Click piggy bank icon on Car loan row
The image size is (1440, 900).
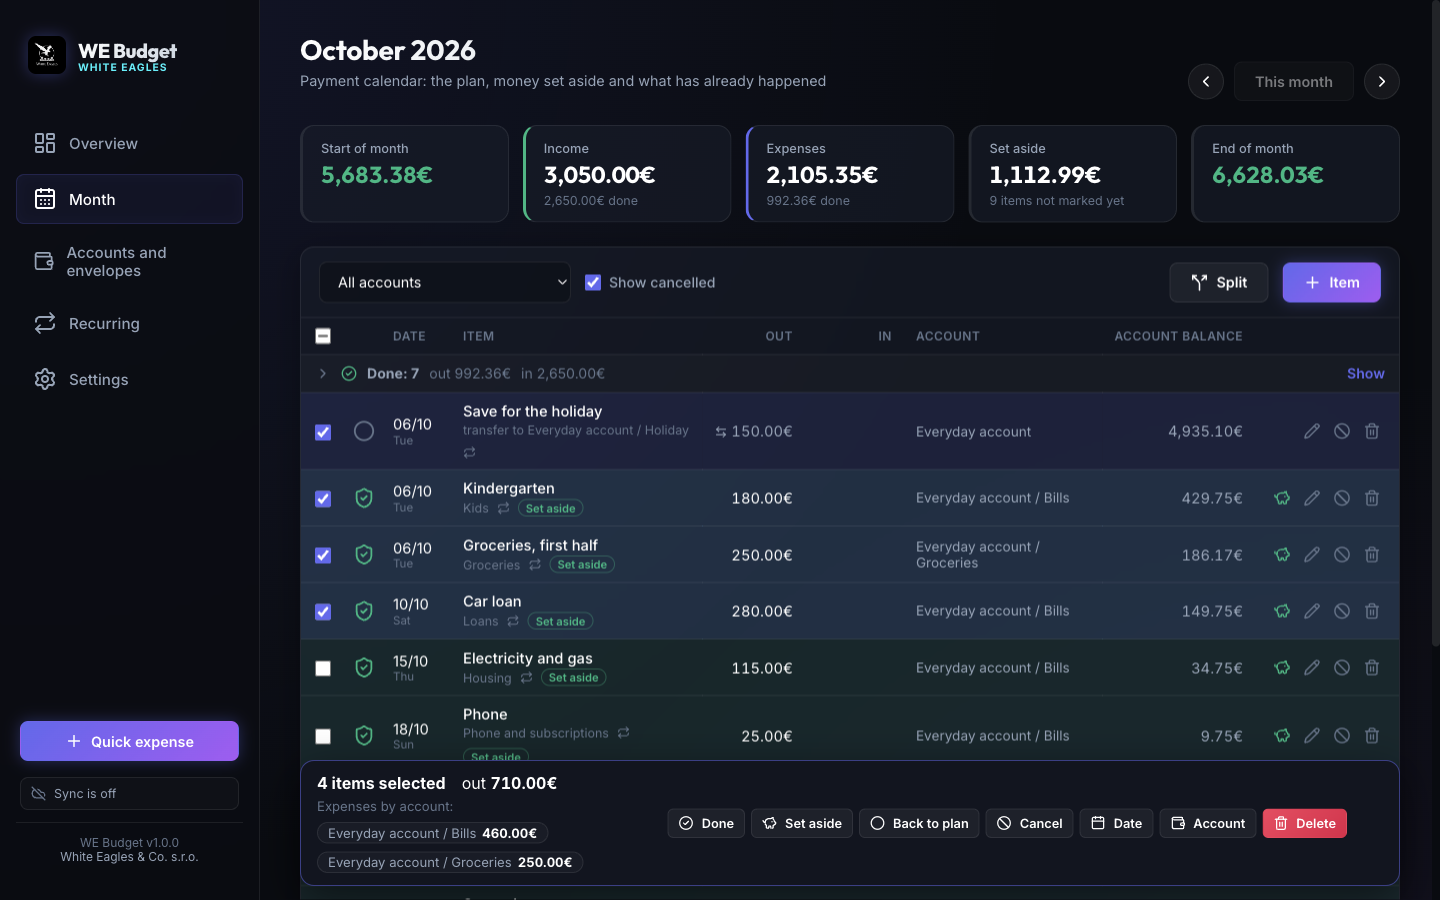click(x=1282, y=611)
